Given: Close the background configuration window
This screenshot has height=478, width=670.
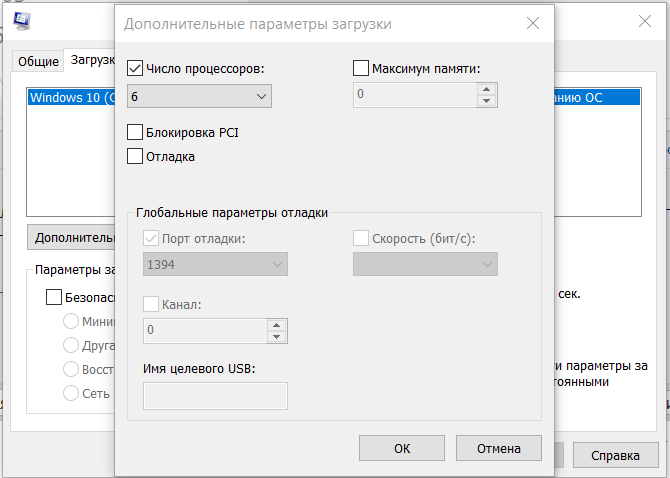Looking at the screenshot, I should pyautogui.click(x=644, y=20).
